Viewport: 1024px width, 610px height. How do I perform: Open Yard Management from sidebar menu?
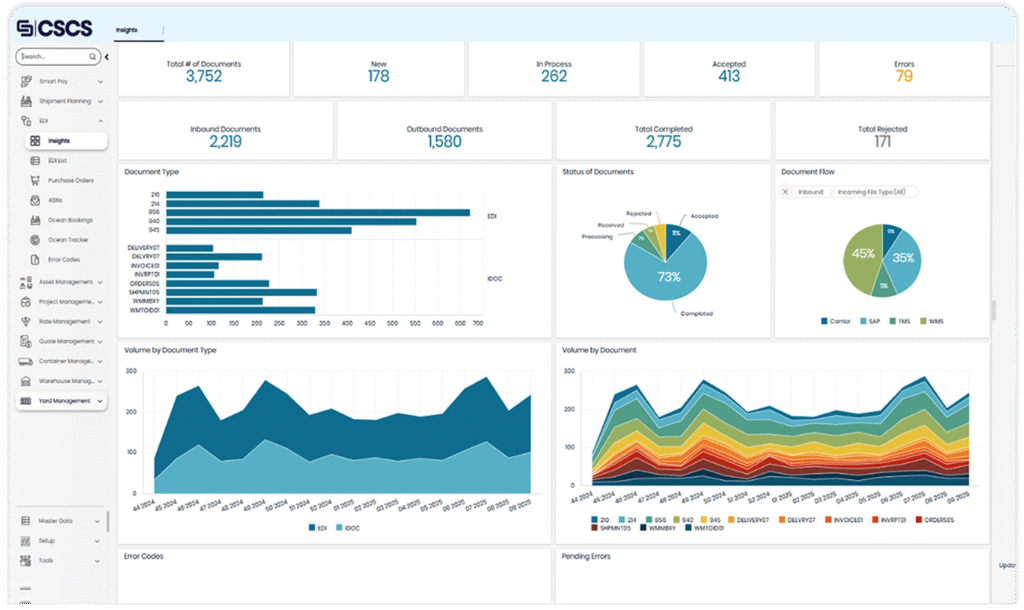(x=60, y=400)
